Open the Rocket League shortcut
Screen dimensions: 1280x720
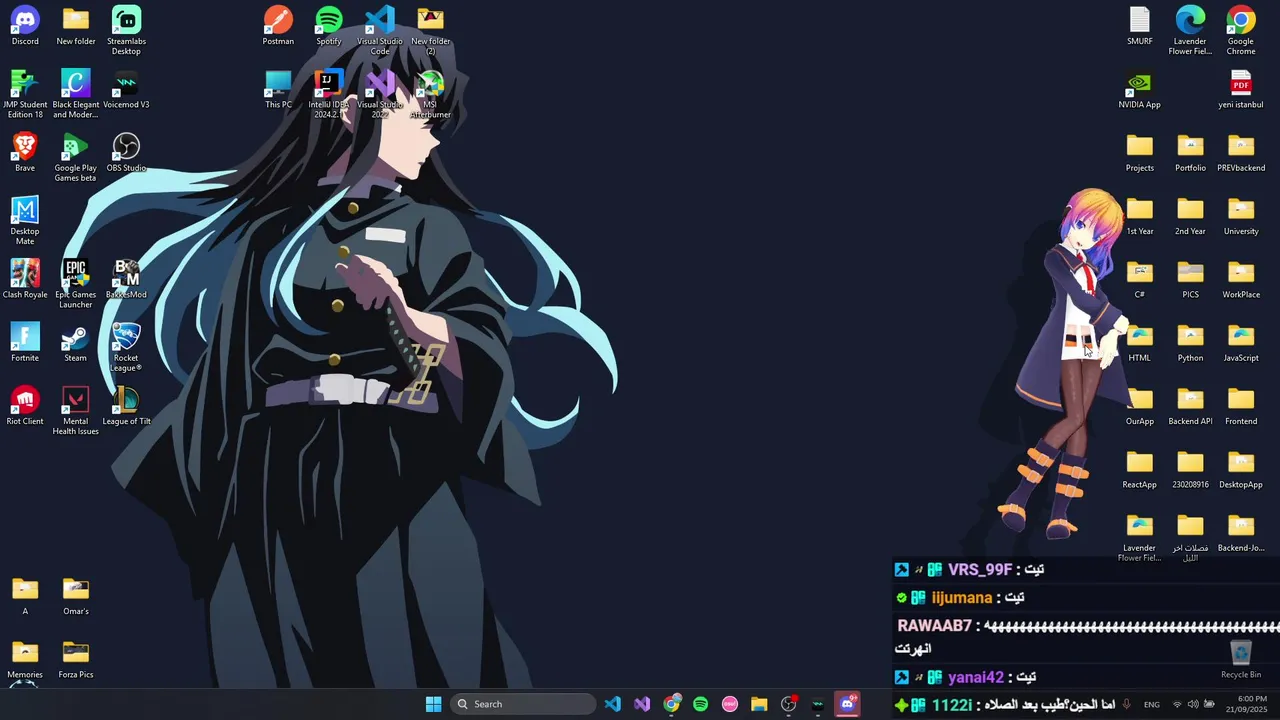coord(126,347)
